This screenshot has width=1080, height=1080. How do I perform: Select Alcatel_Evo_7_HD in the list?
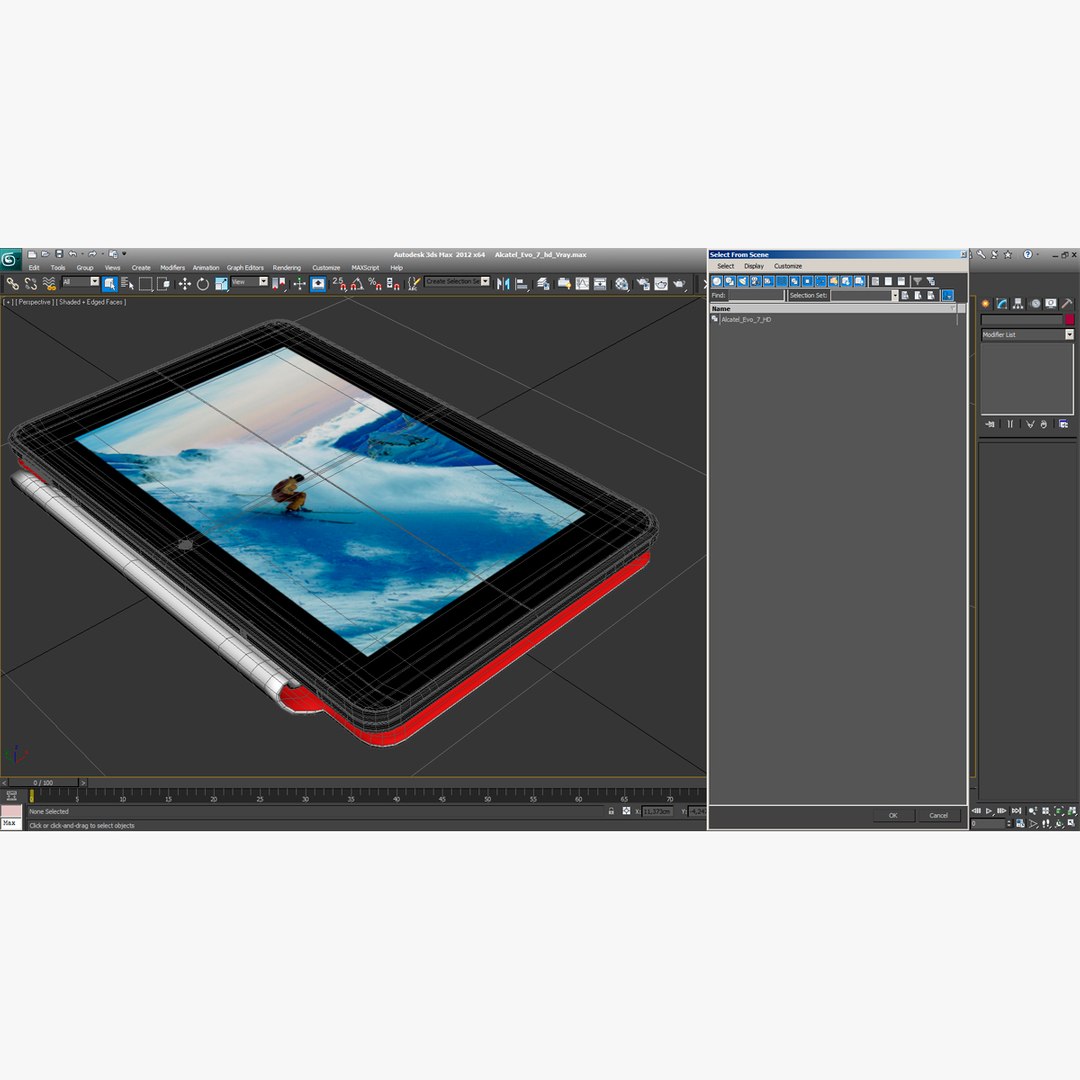point(746,320)
